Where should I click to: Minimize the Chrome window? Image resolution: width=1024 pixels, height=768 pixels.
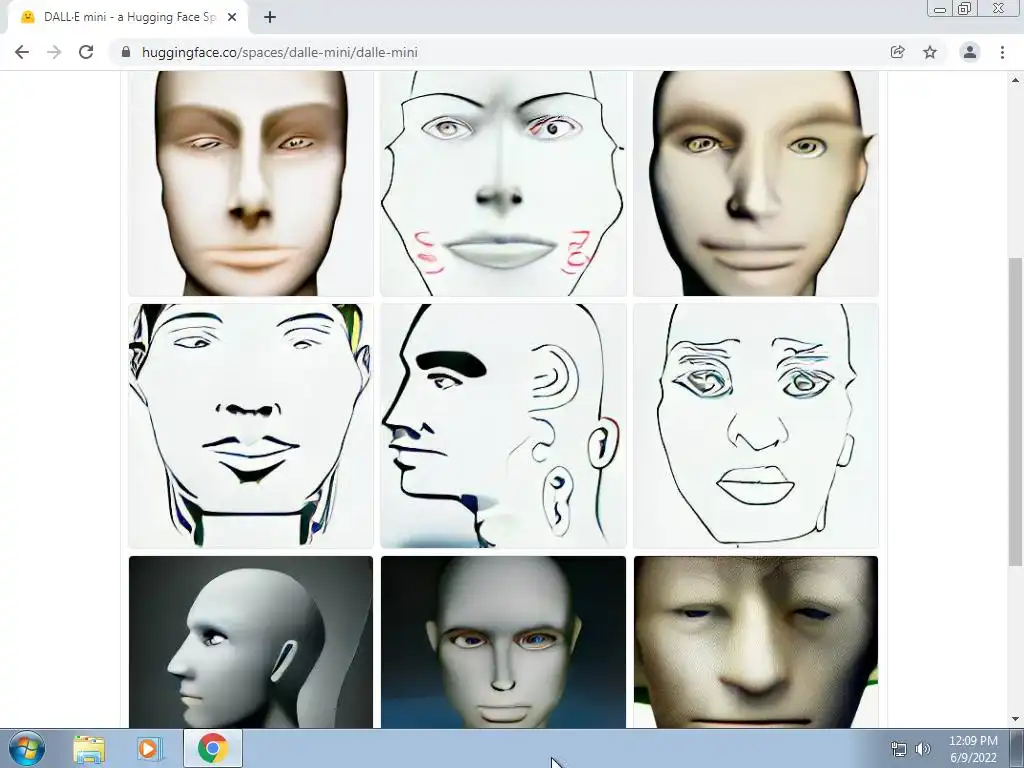click(940, 9)
